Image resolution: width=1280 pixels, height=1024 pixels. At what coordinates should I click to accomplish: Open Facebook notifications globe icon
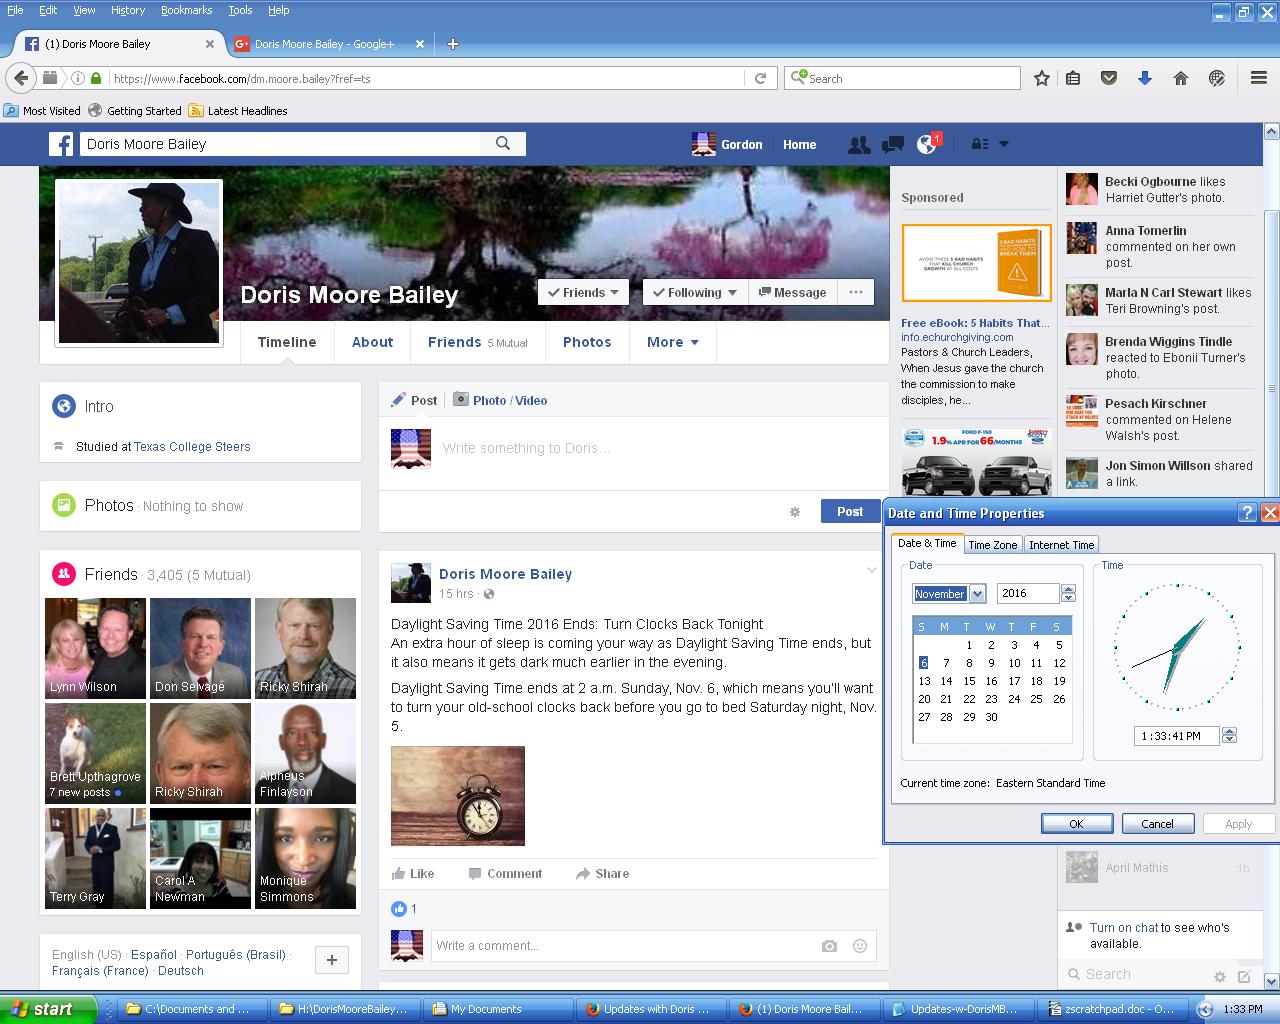pyautogui.click(x=926, y=145)
